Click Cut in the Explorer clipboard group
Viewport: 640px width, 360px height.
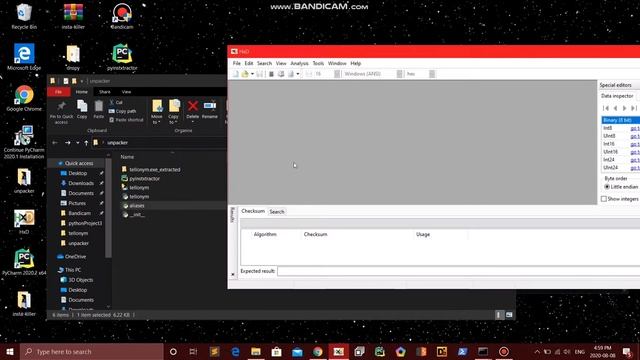coord(116,102)
